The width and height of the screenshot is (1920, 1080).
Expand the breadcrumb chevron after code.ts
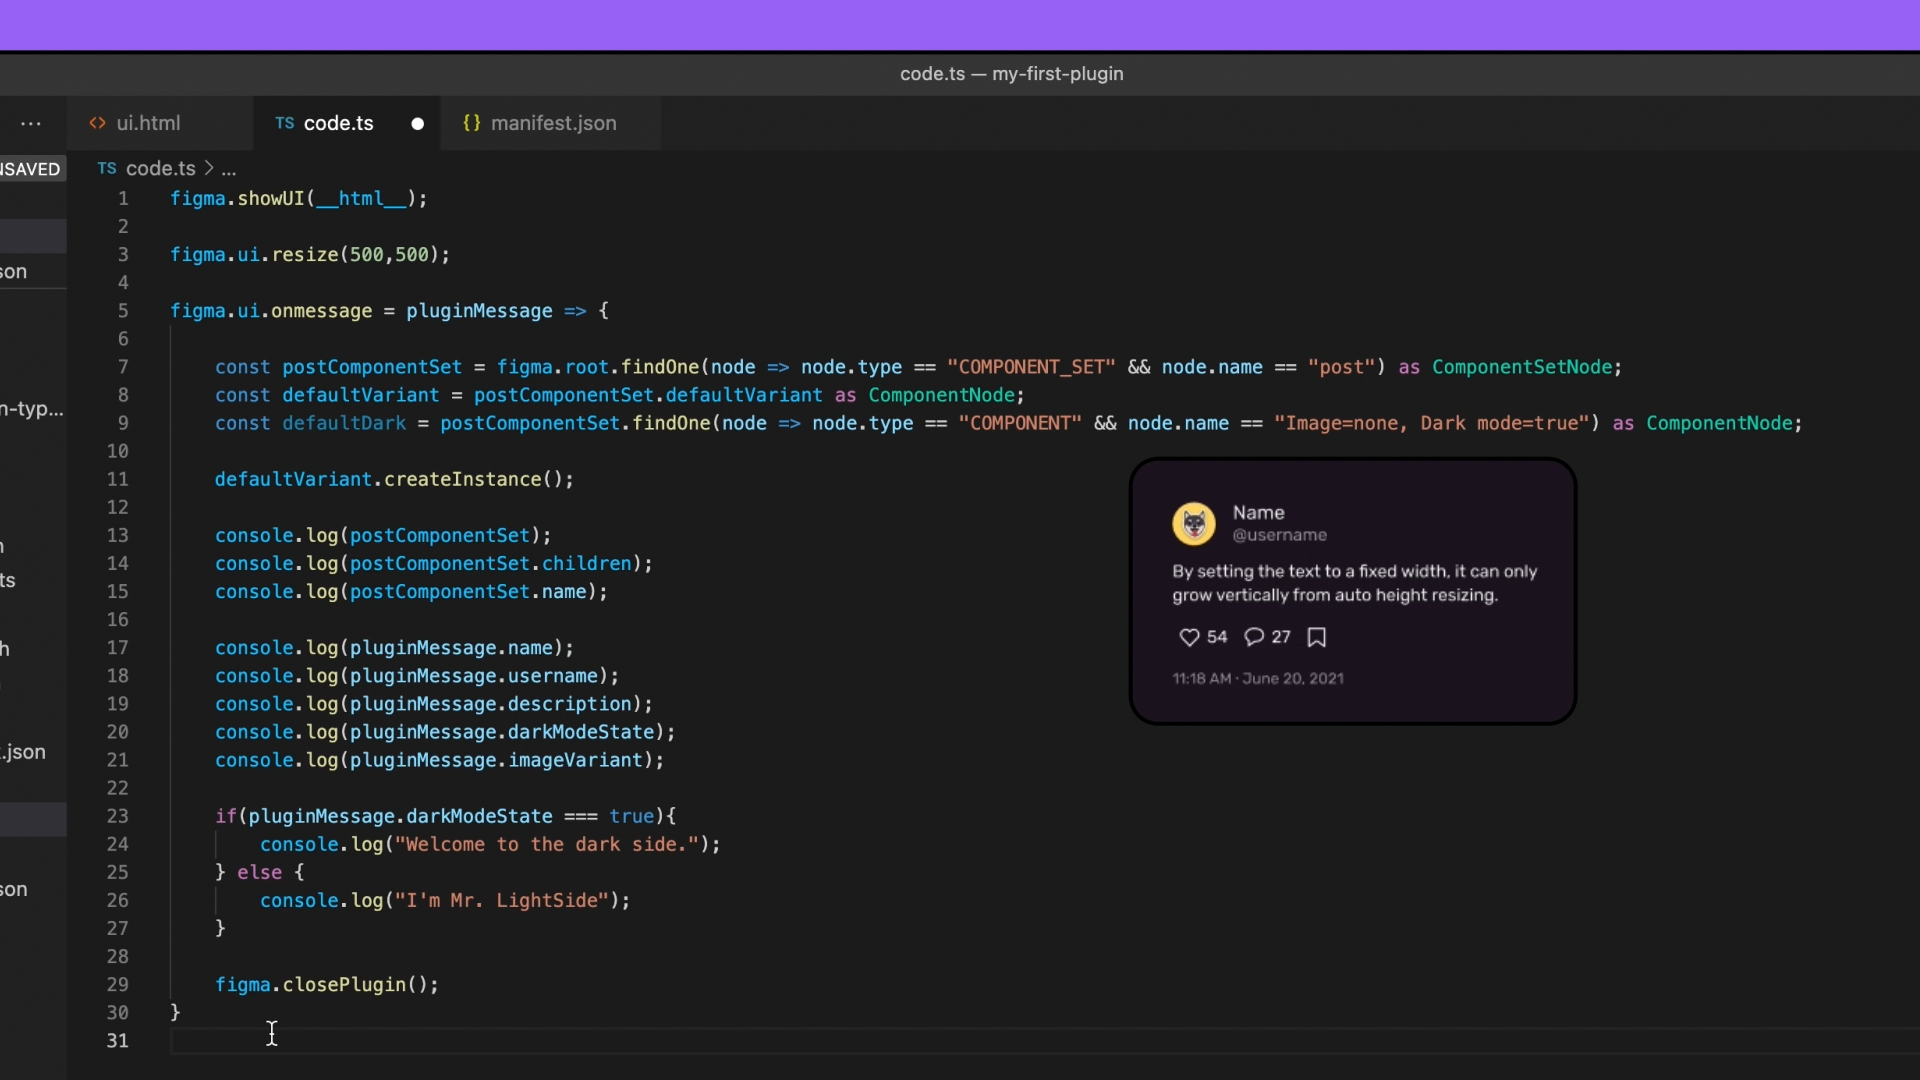coord(209,168)
